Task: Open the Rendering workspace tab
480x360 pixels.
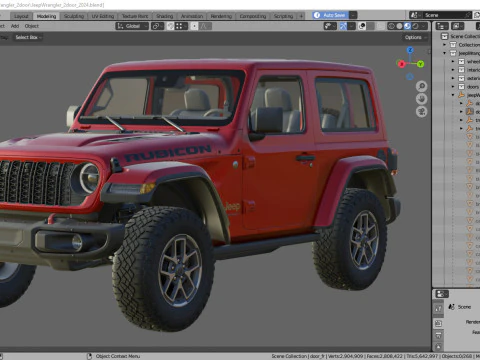Action: click(x=221, y=16)
